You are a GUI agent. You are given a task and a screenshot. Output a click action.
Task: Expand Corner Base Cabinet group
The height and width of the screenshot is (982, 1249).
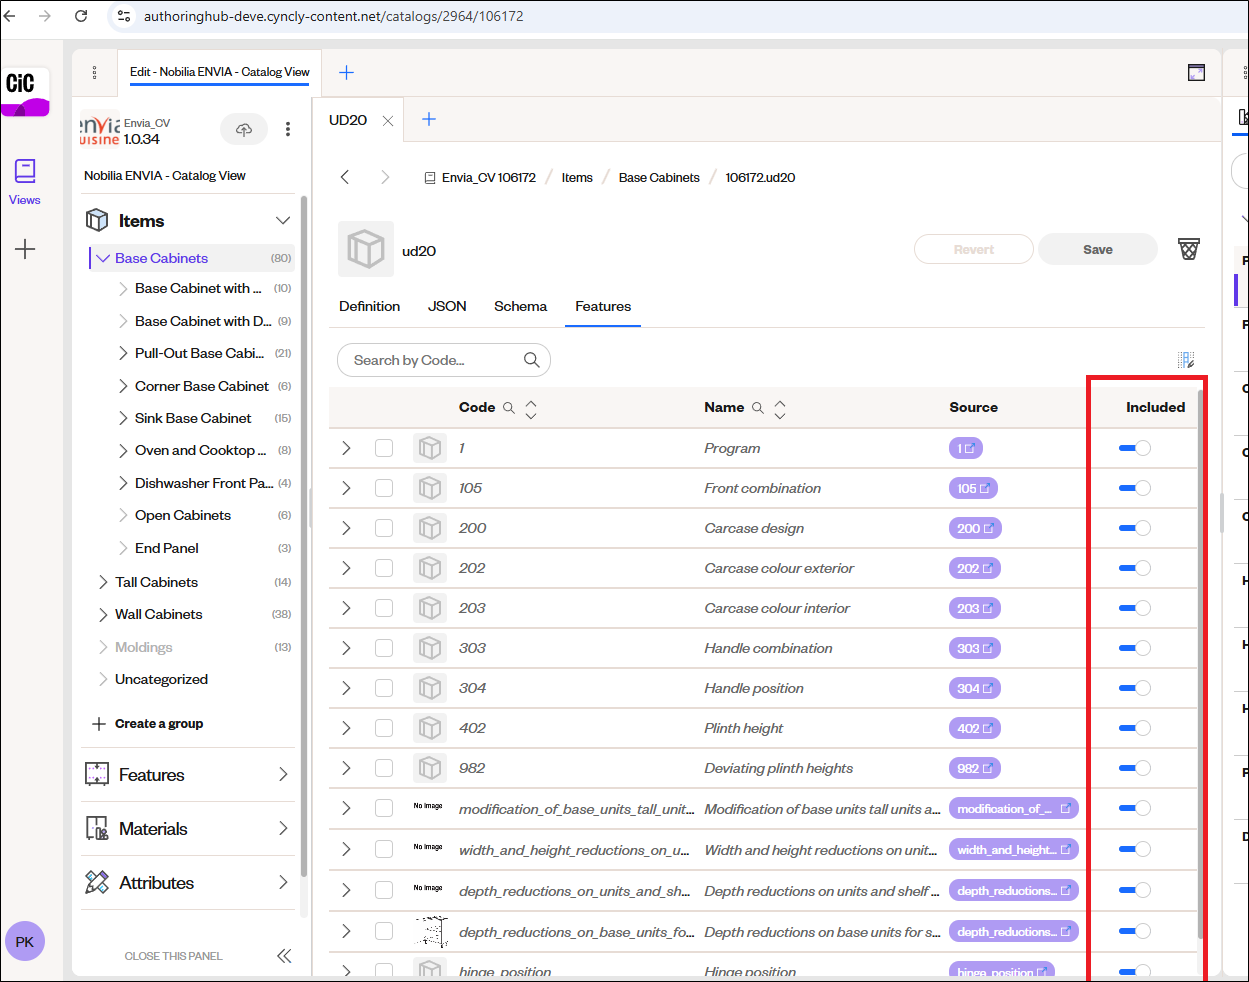pyautogui.click(x=123, y=386)
